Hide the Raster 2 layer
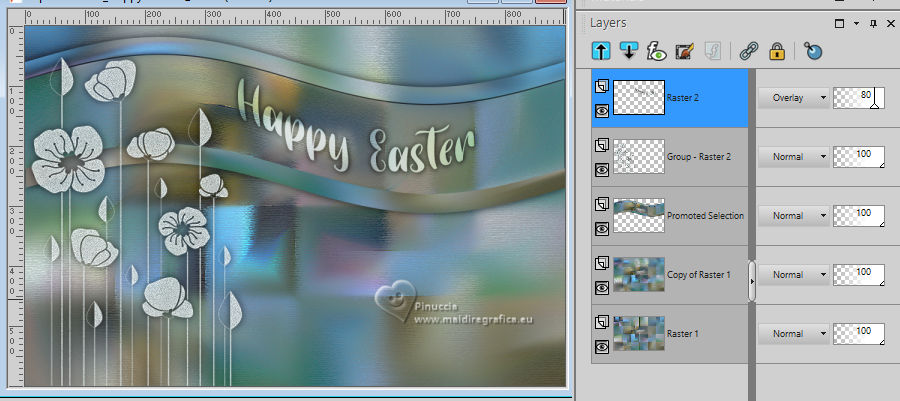 (x=601, y=112)
